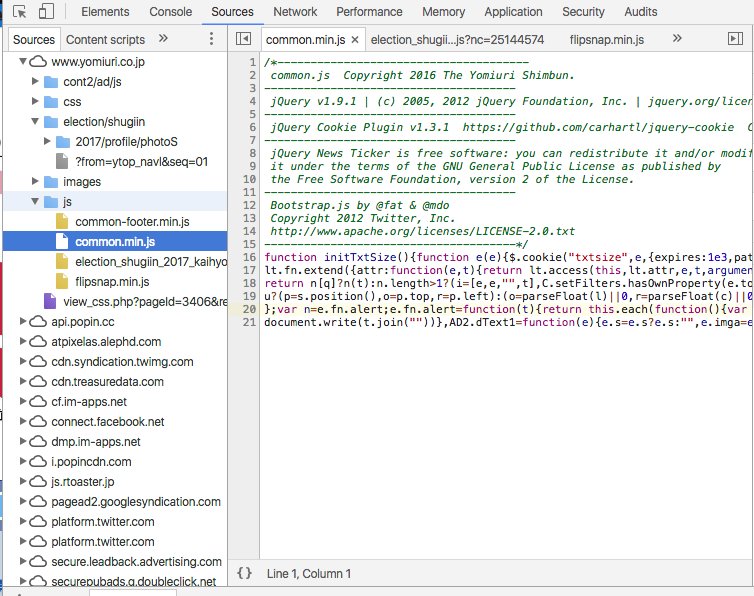
Task: Select the Sources navigator sub-tab
Action: [34, 39]
